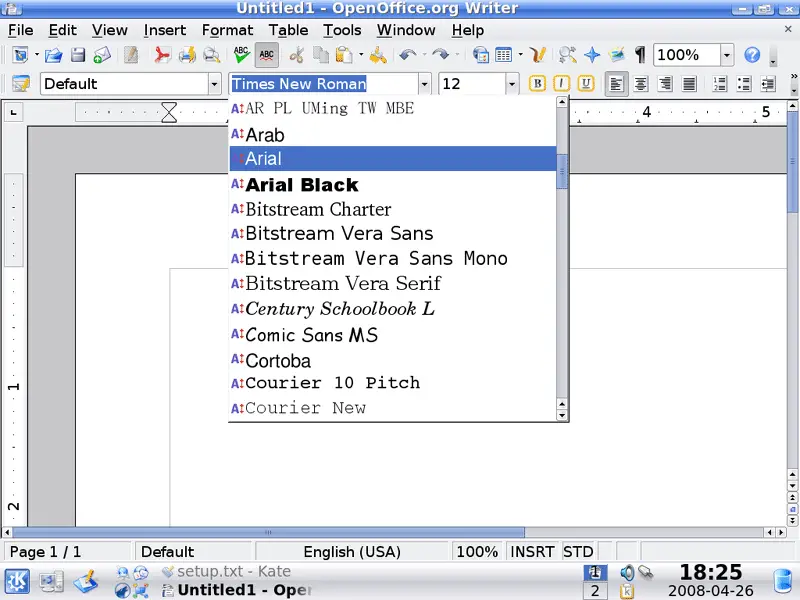Click the Undo arrow icon
Screen dimensions: 800x600
click(407, 55)
